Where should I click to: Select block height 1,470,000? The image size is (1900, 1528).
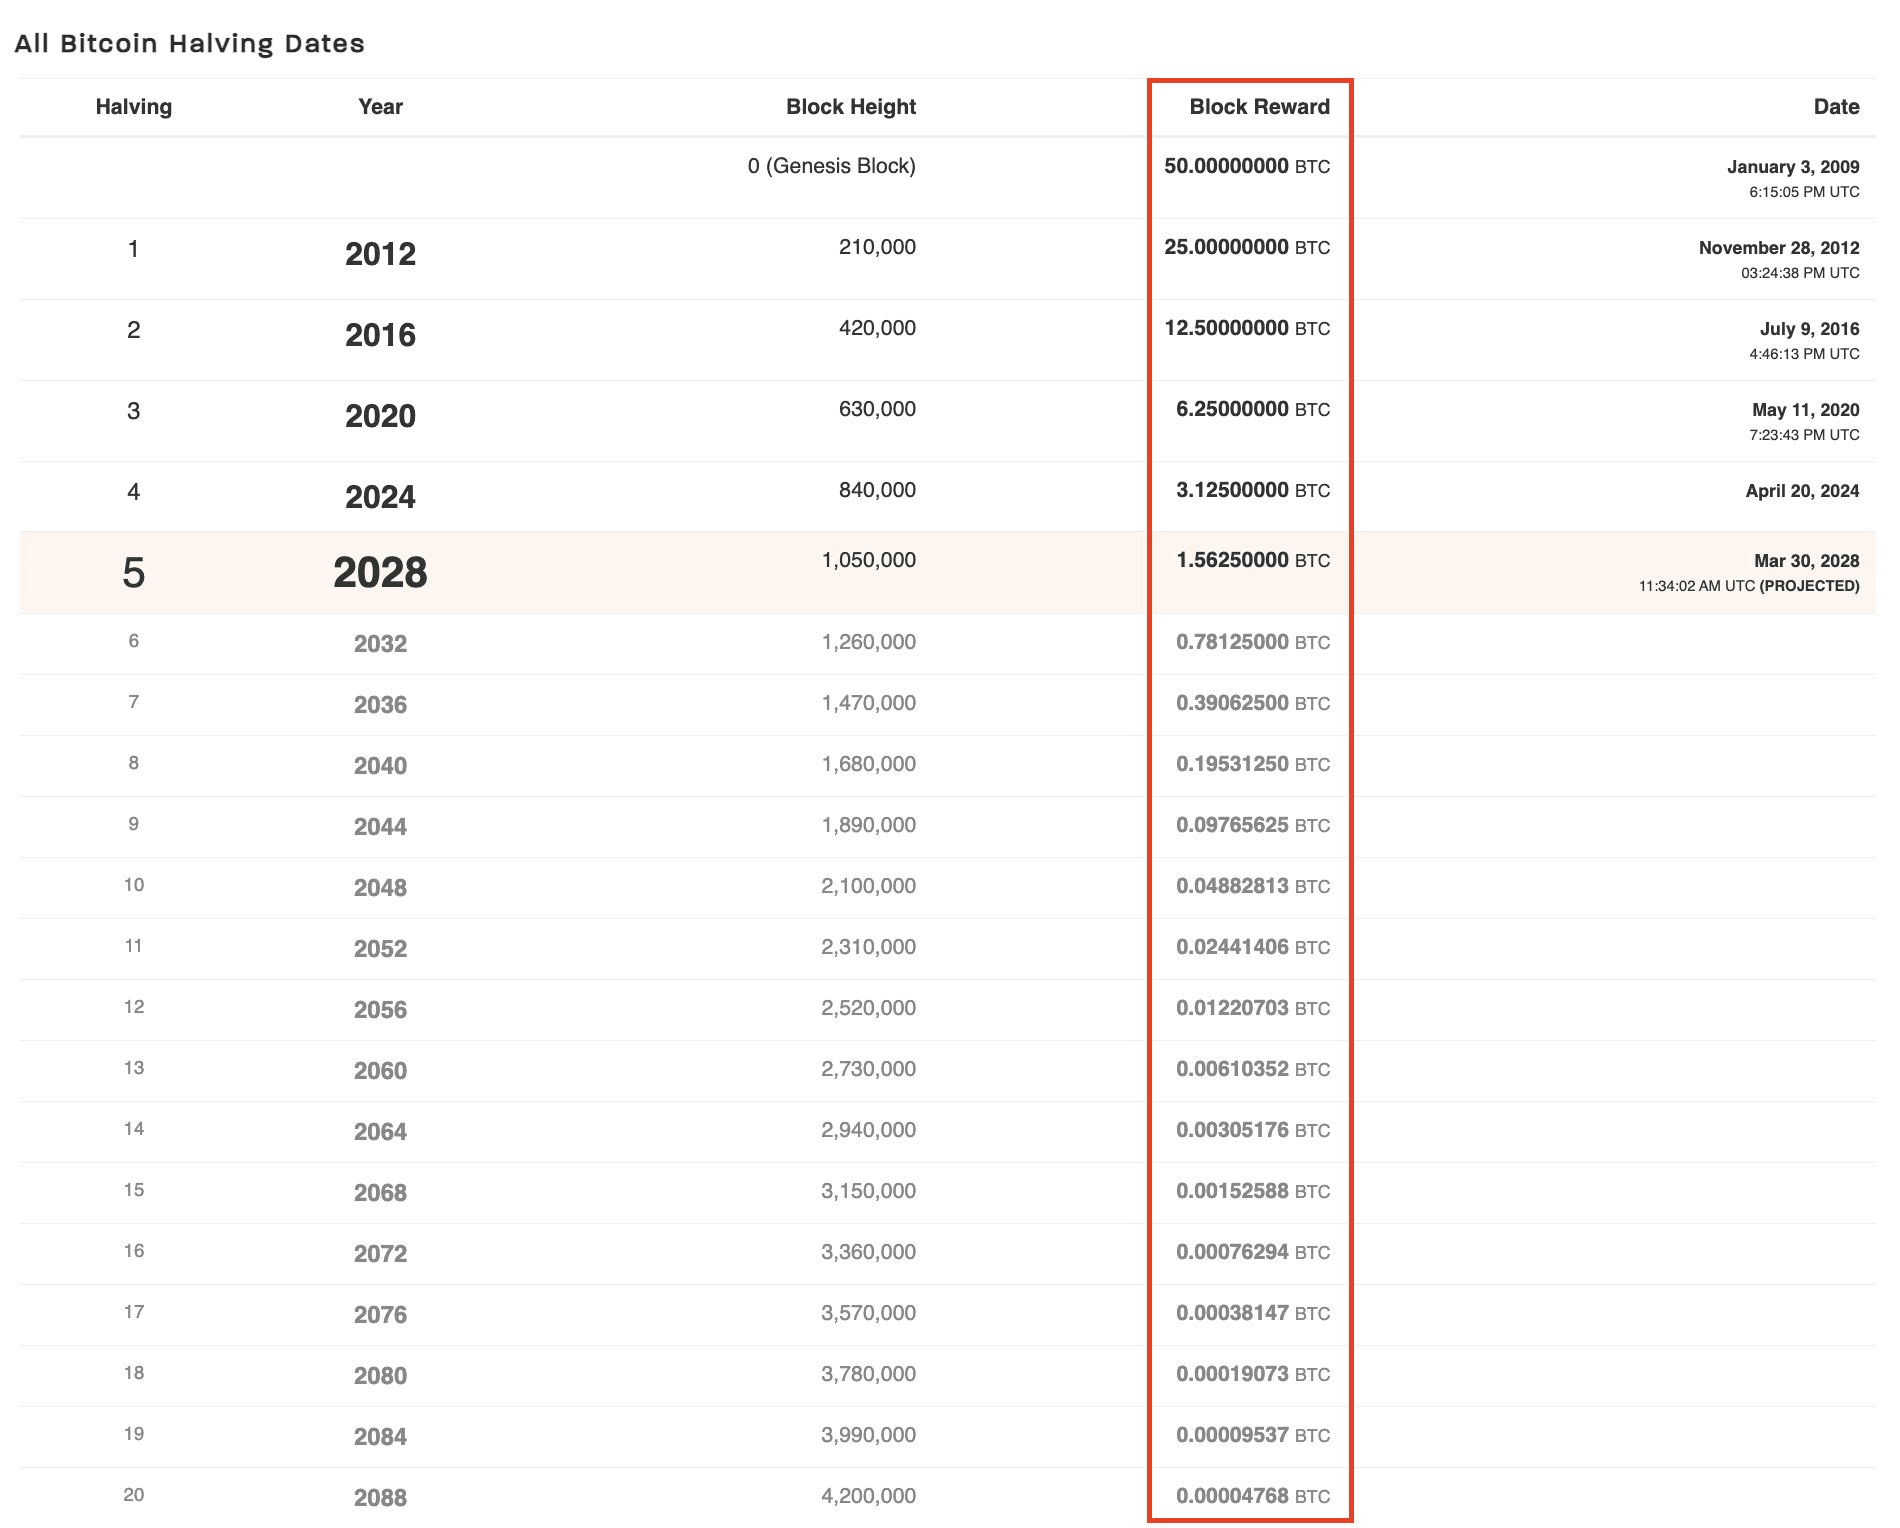[x=868, y=703]
